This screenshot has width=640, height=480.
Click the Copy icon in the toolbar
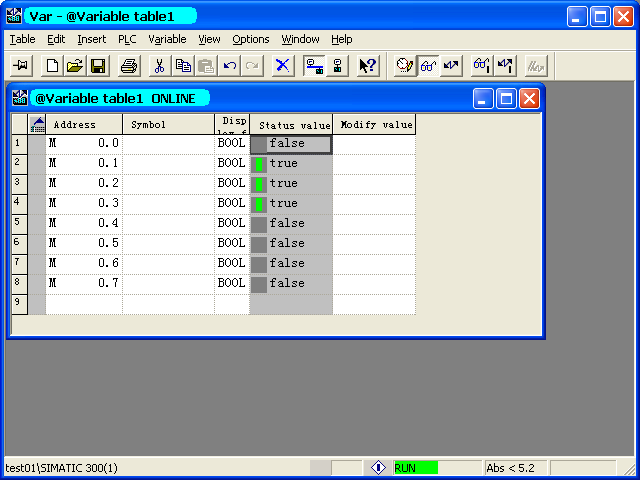click(x=183, y=66)
